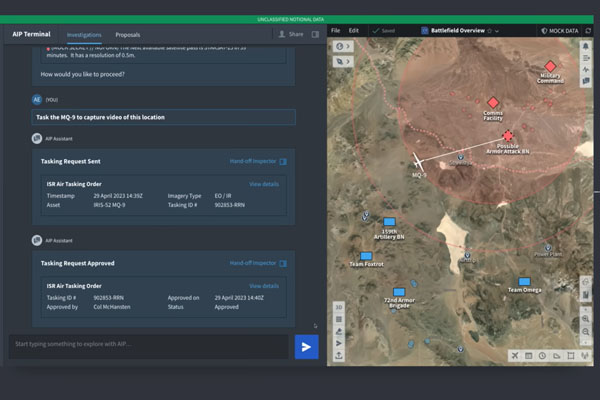
Task: Select the Possible Armor Attack BN marker
Action: coord(508,136)
